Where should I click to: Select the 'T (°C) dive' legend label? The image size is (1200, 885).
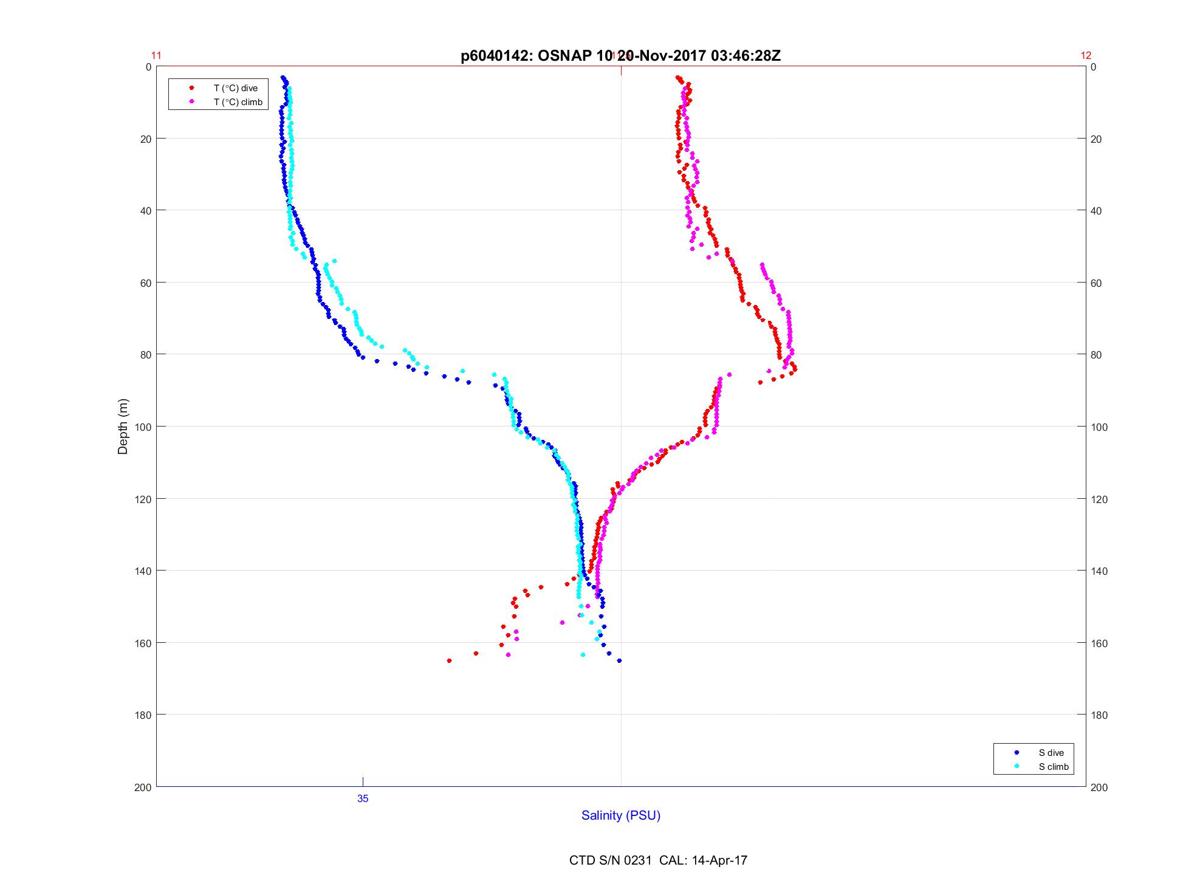click(x=236, y=88)
